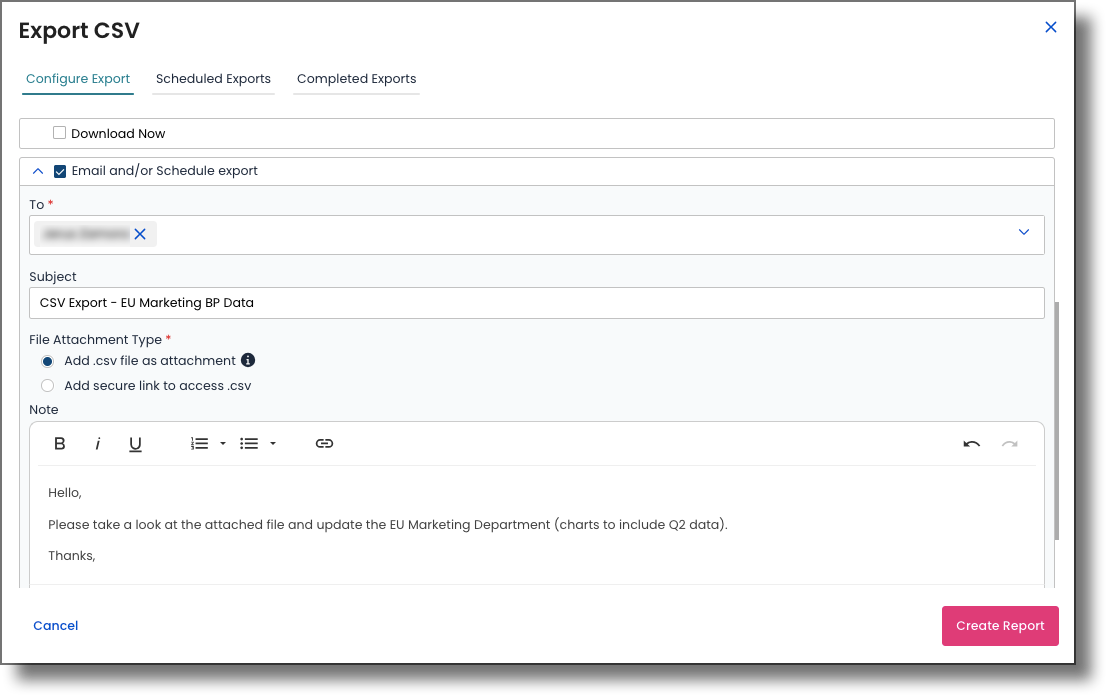Uncheck the Email and/or Schedule export option
The height and width of the screenshot is (696, 1107).
click(60, 170)
